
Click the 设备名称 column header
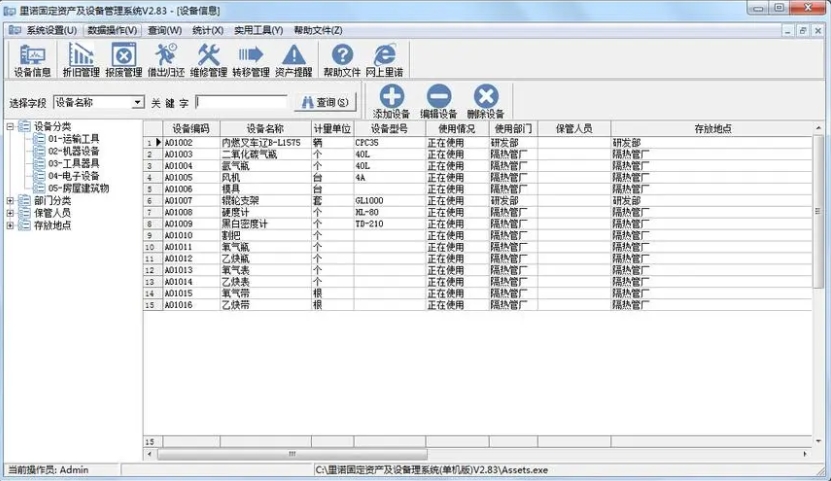[x=266, y=129]
